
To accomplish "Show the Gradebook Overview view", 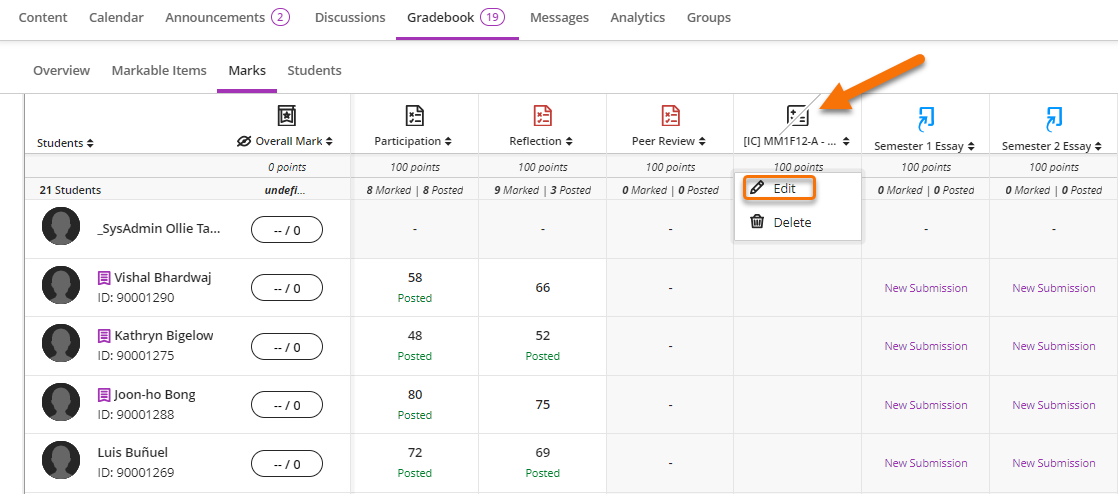I will [61, 71].
